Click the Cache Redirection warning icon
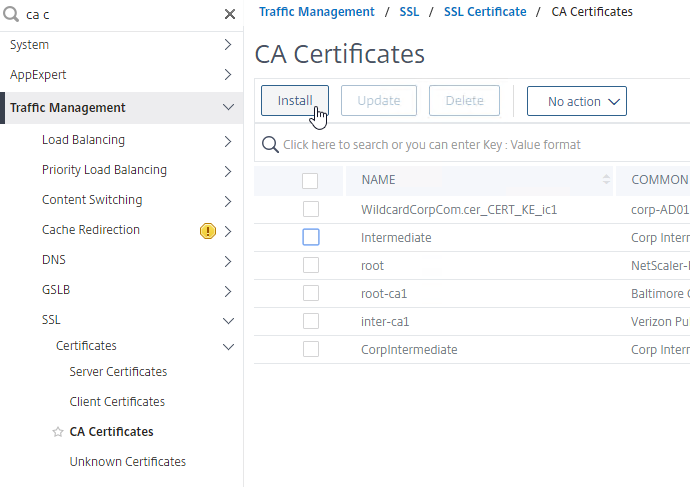This screenshot has height=487, width=690. 208,231
